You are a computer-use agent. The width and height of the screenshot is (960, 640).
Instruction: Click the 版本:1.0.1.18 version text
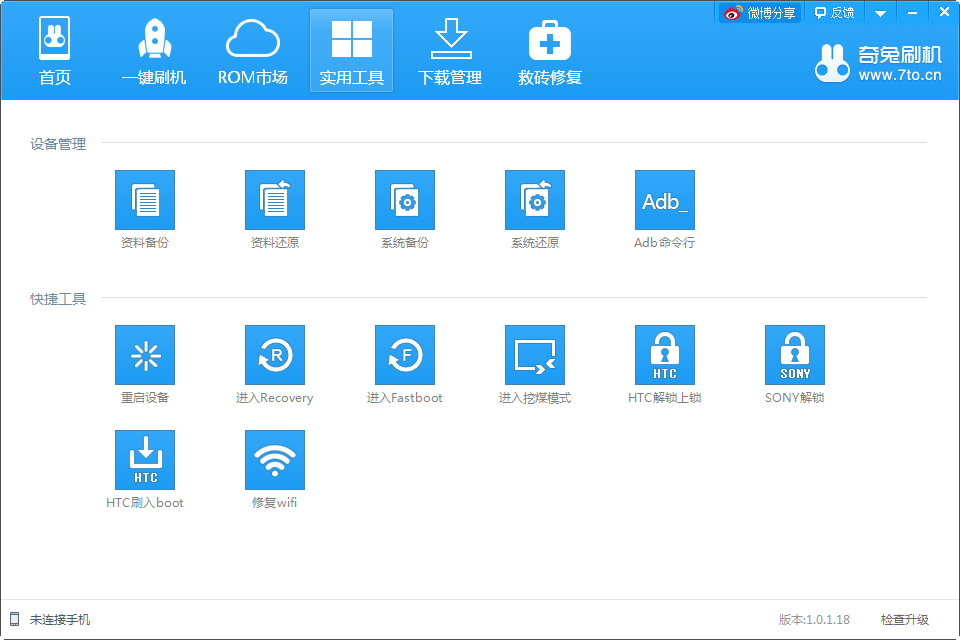point(814,620)
